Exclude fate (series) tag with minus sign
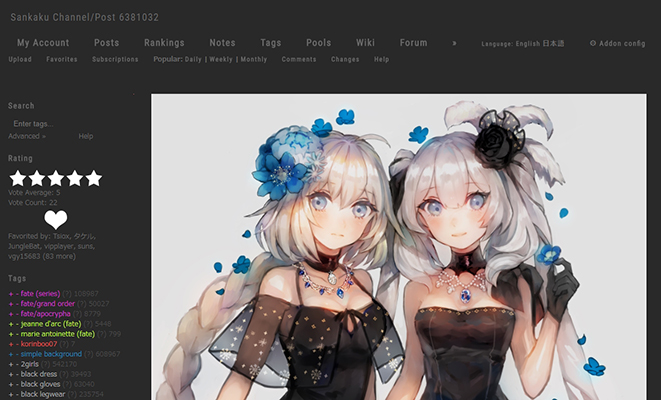 [17, 294]
